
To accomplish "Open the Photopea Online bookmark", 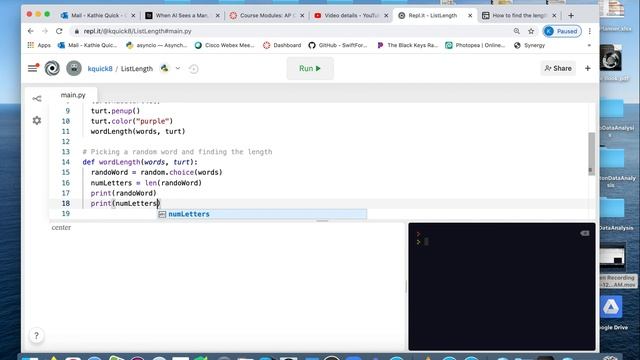I will tap(475, 45).
